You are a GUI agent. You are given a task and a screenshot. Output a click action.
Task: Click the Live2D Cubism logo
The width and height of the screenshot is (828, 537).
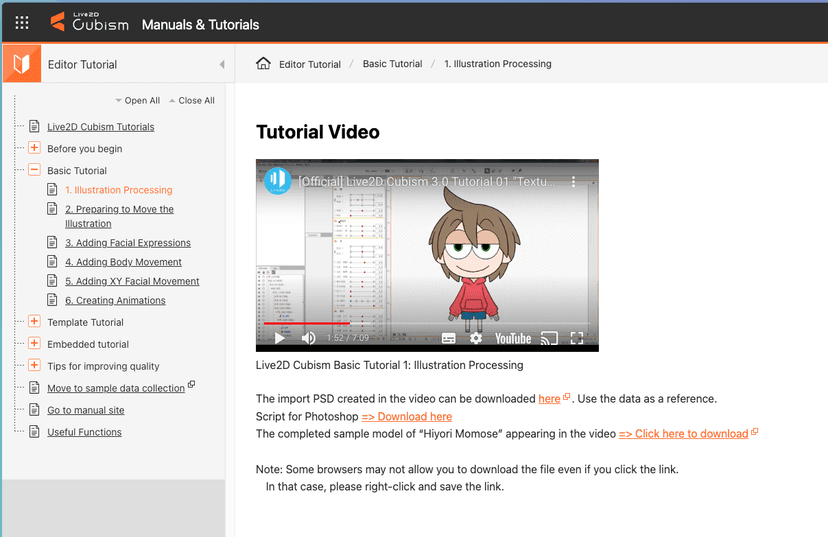pyautogui.click(x=89, y=22)
